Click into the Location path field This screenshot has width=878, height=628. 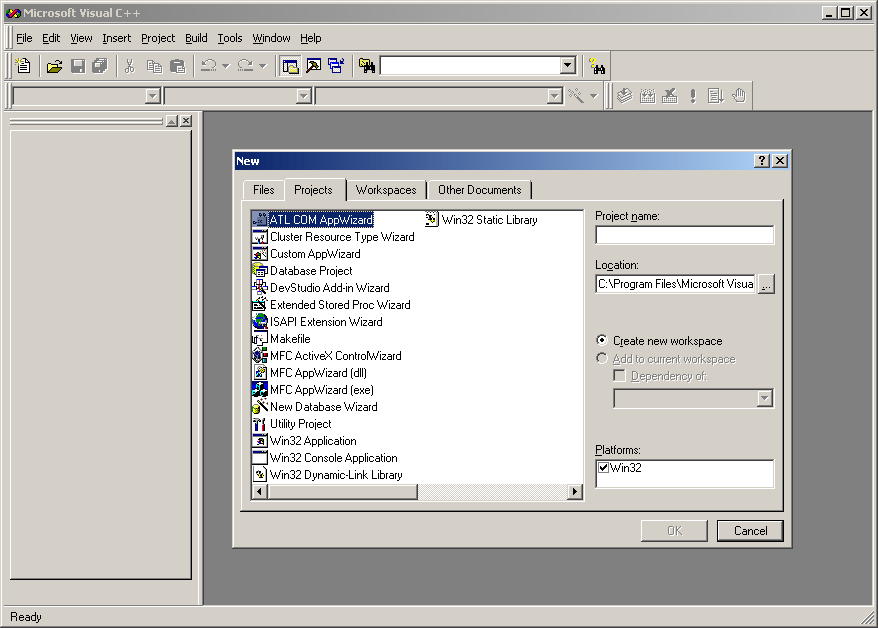(675, 284)
